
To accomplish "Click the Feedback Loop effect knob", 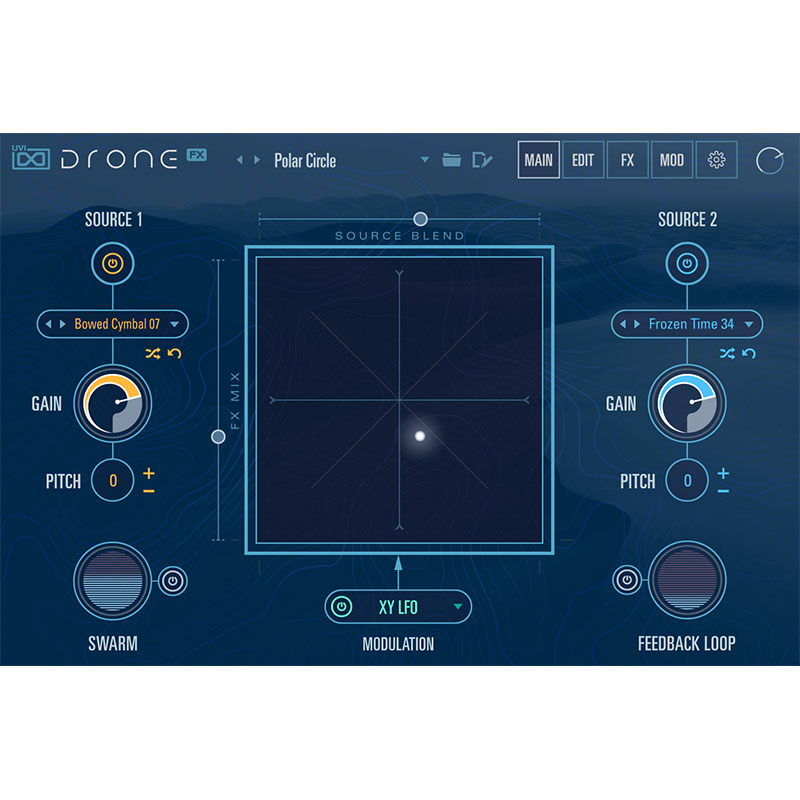I will coord(687,580).
